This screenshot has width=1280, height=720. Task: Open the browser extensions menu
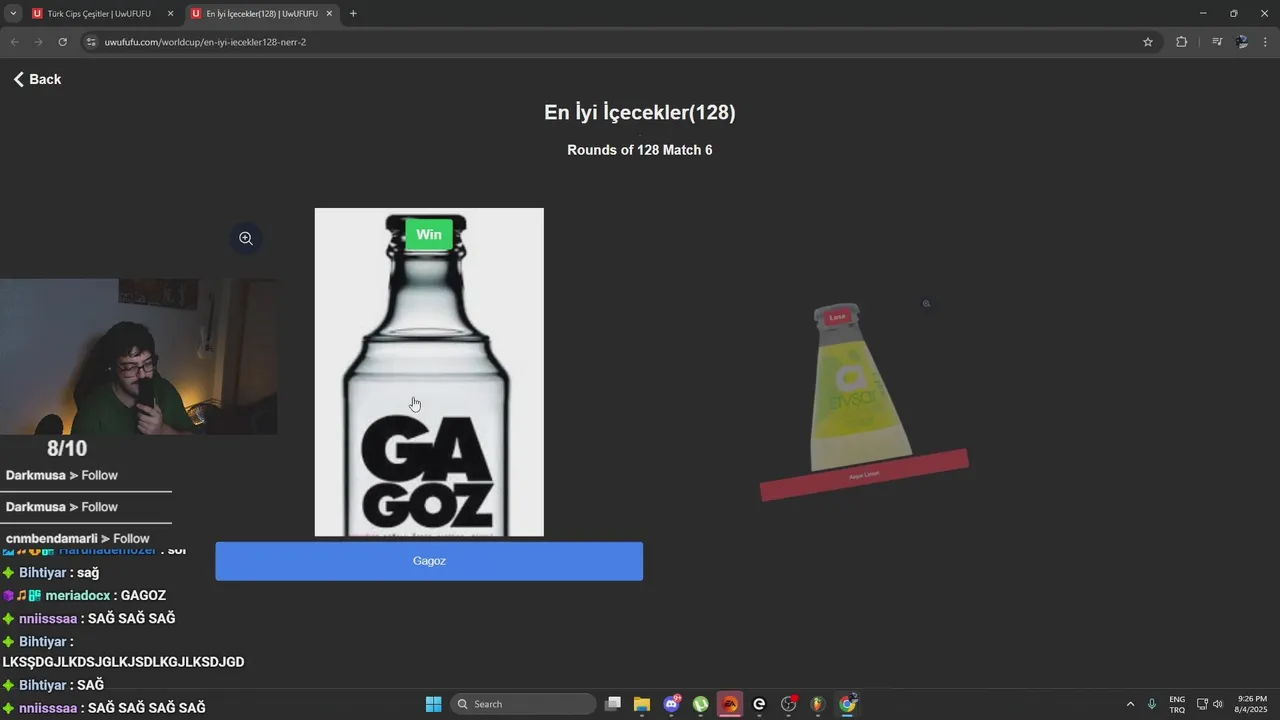click(1182, 42)
